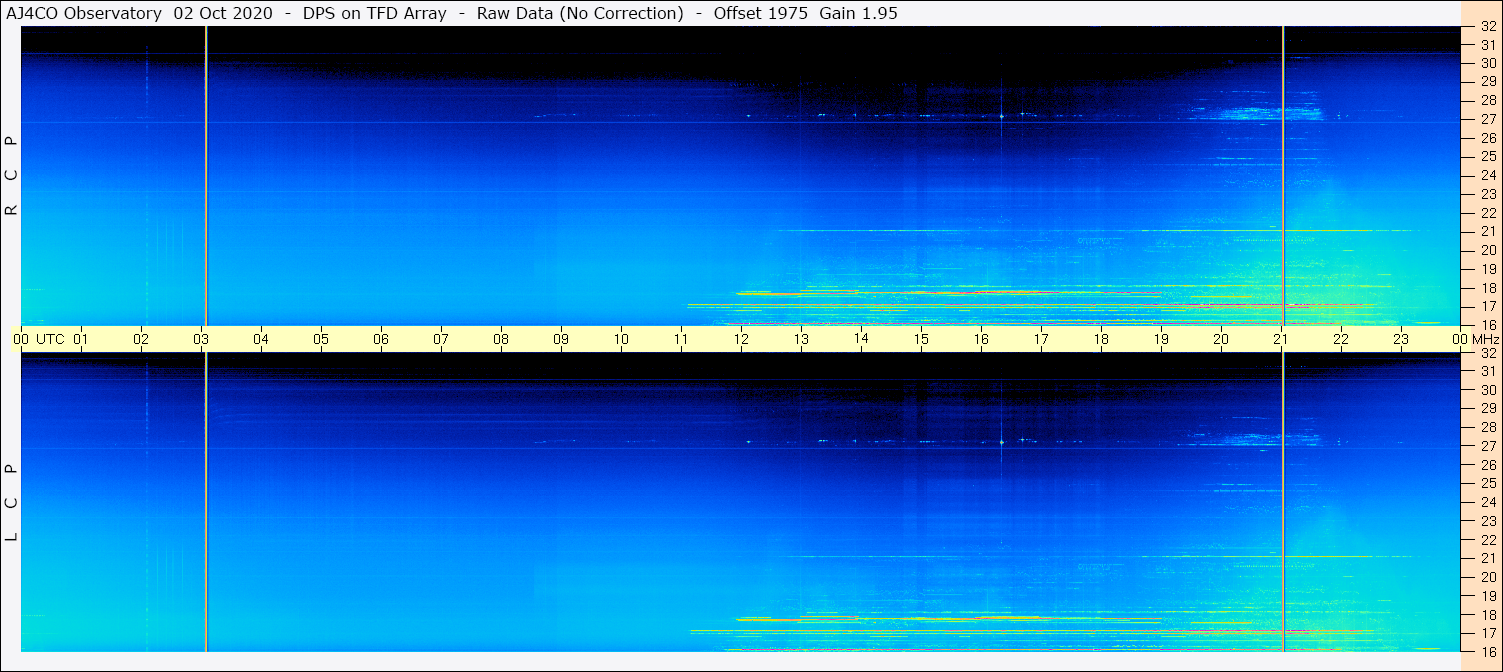
Task: Click the RCP polarization label
Action: [12, 176]
